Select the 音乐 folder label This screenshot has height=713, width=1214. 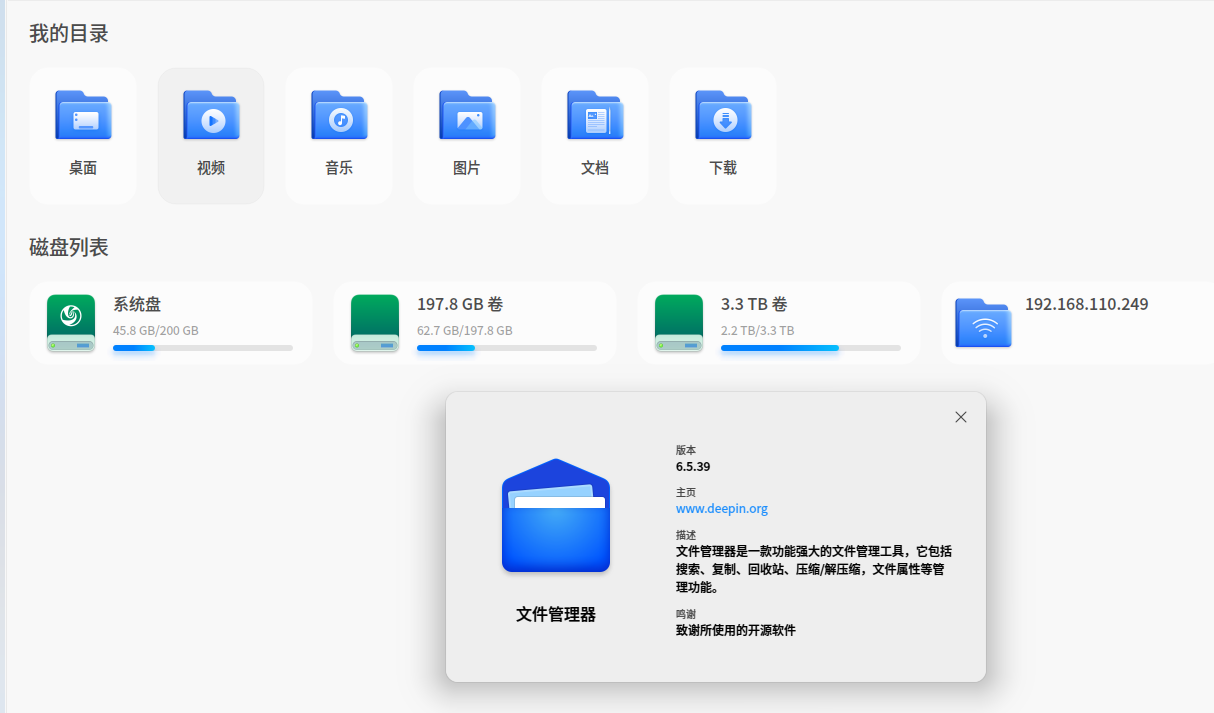coord(339,168)
